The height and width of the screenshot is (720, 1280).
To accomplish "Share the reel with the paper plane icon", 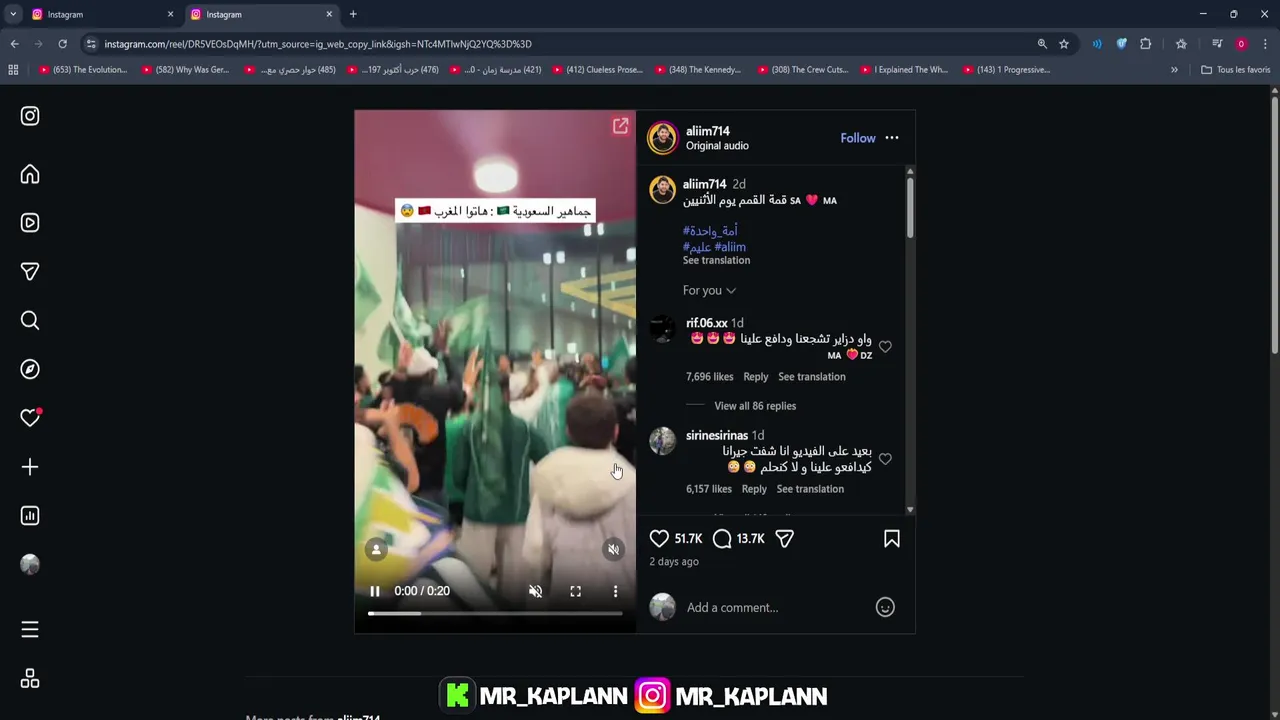I will point(785,539).
